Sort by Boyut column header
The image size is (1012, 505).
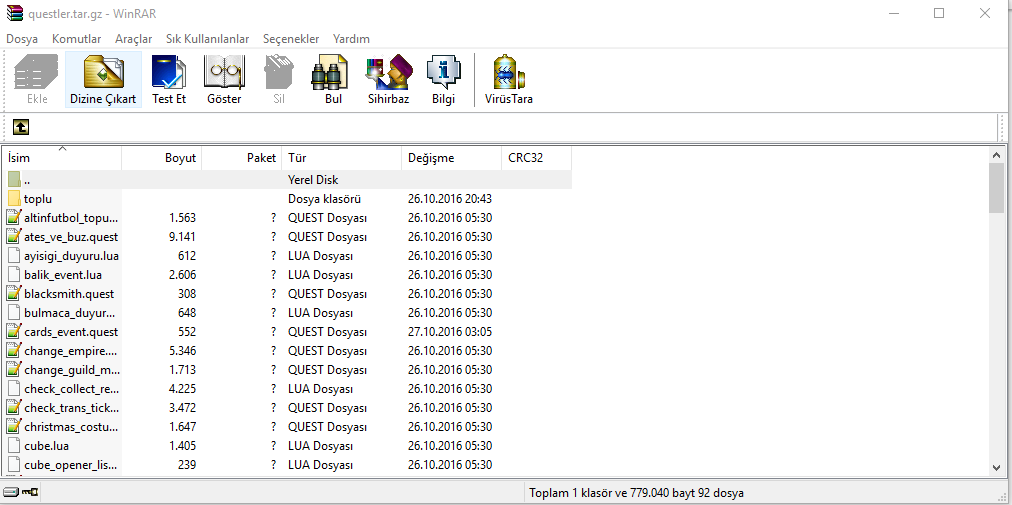(161, 158)
